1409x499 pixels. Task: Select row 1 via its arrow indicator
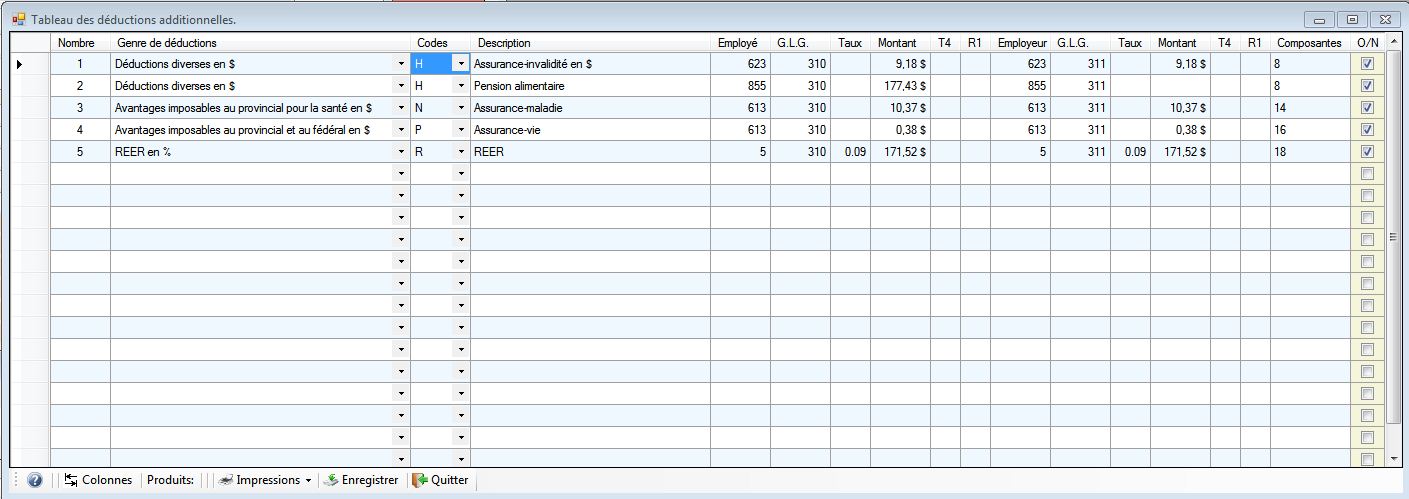tap(20, 64)
